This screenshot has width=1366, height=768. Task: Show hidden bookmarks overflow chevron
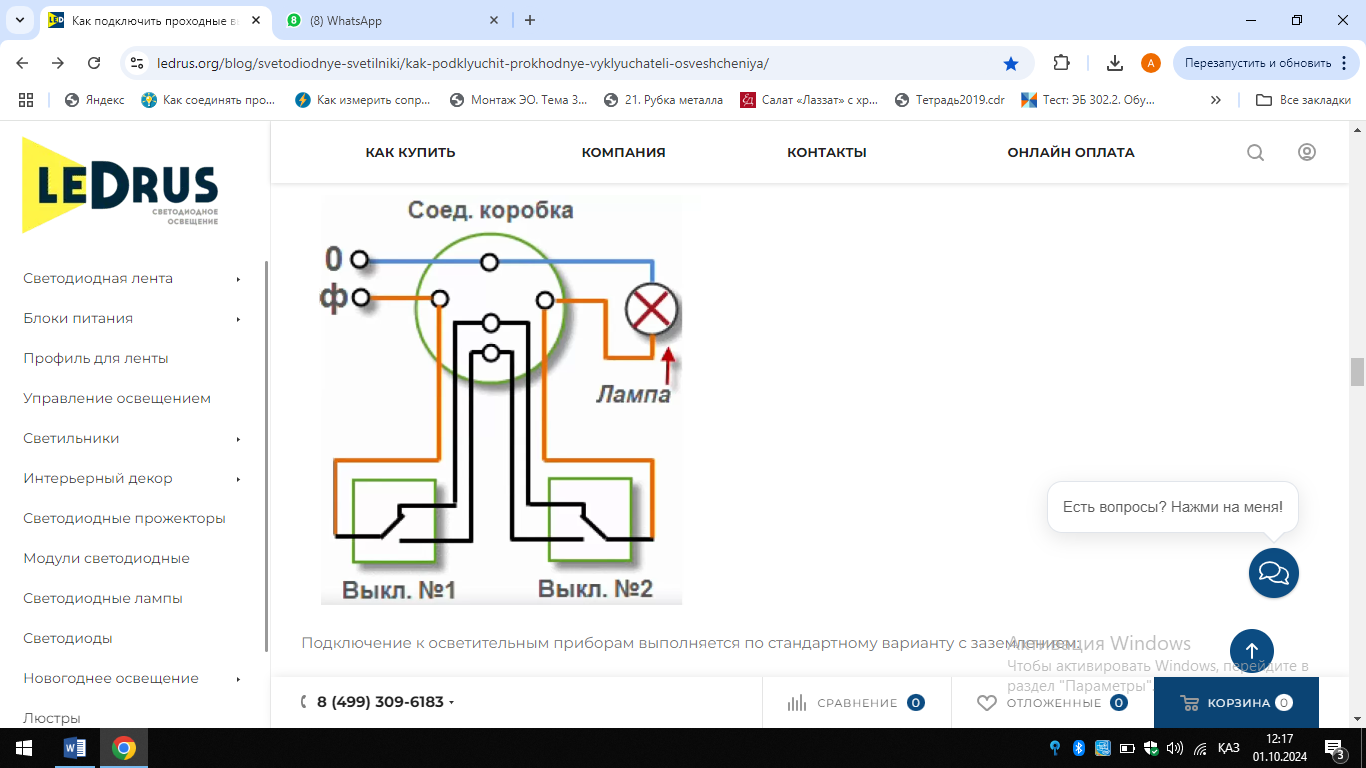[x=1216, y=100]
